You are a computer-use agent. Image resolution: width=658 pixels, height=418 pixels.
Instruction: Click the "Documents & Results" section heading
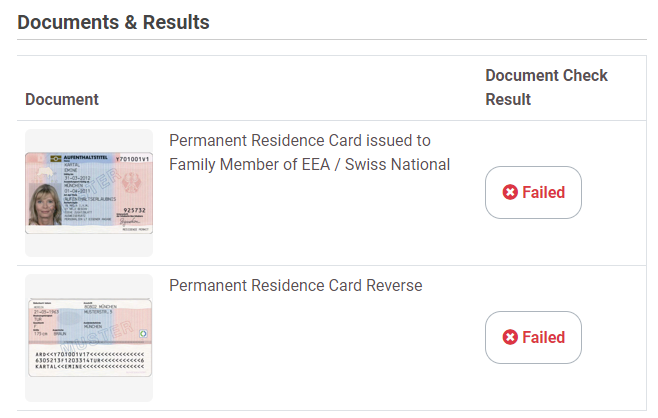pos(113,21)
